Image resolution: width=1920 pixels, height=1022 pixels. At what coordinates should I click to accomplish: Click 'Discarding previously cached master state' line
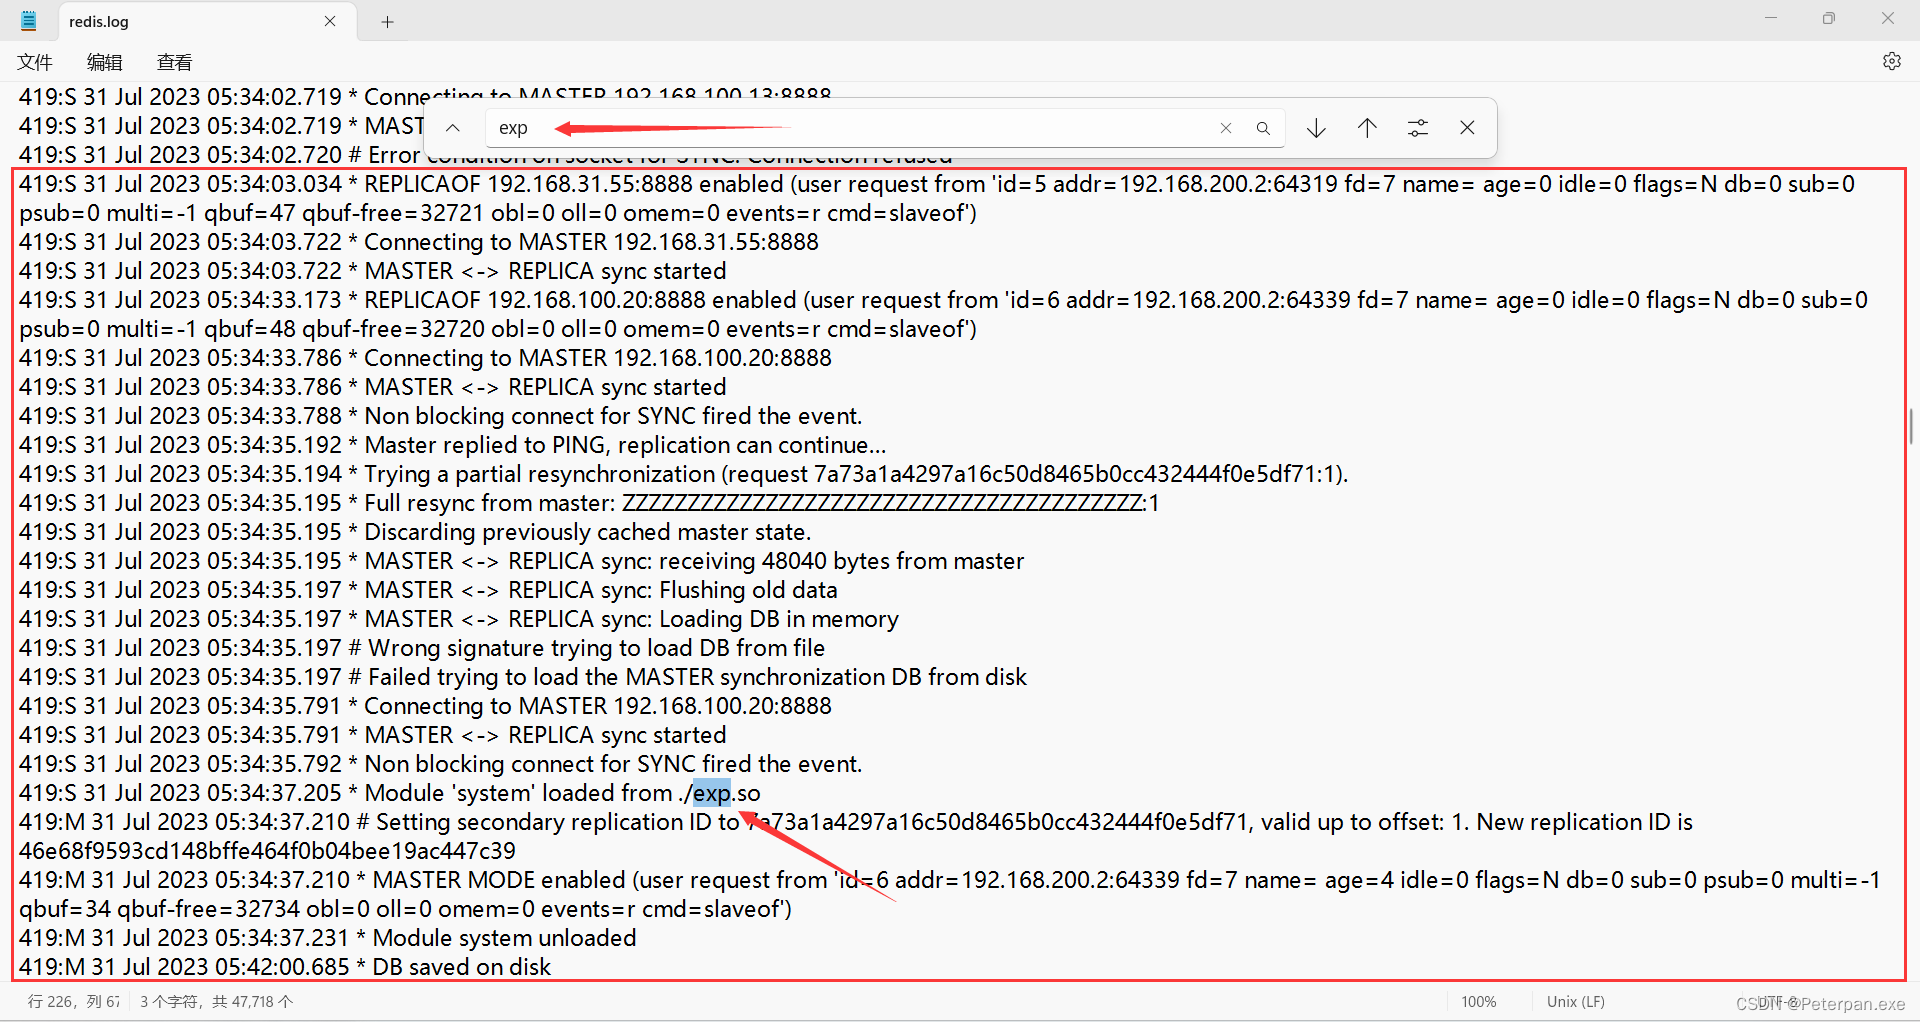point(415,532)
